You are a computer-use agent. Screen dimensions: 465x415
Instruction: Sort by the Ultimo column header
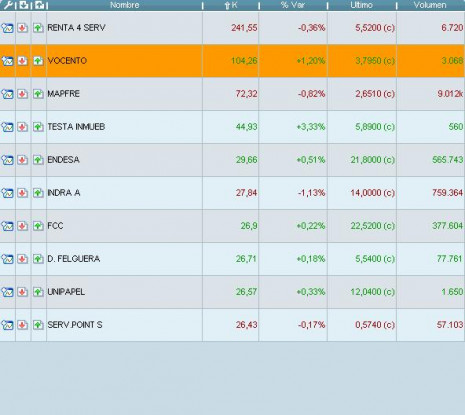pyautogui.click(x=361, y=5)
